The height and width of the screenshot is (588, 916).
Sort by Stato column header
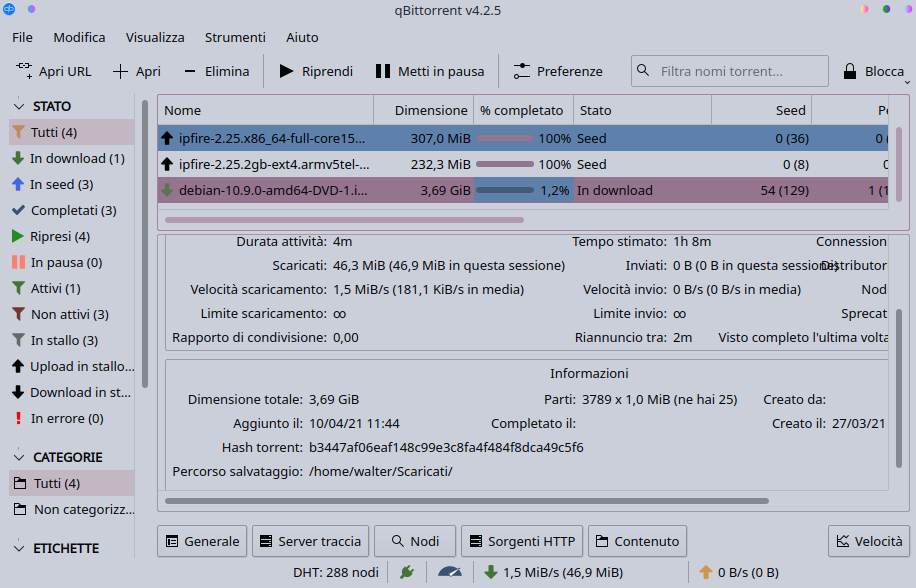pos(643,110)
